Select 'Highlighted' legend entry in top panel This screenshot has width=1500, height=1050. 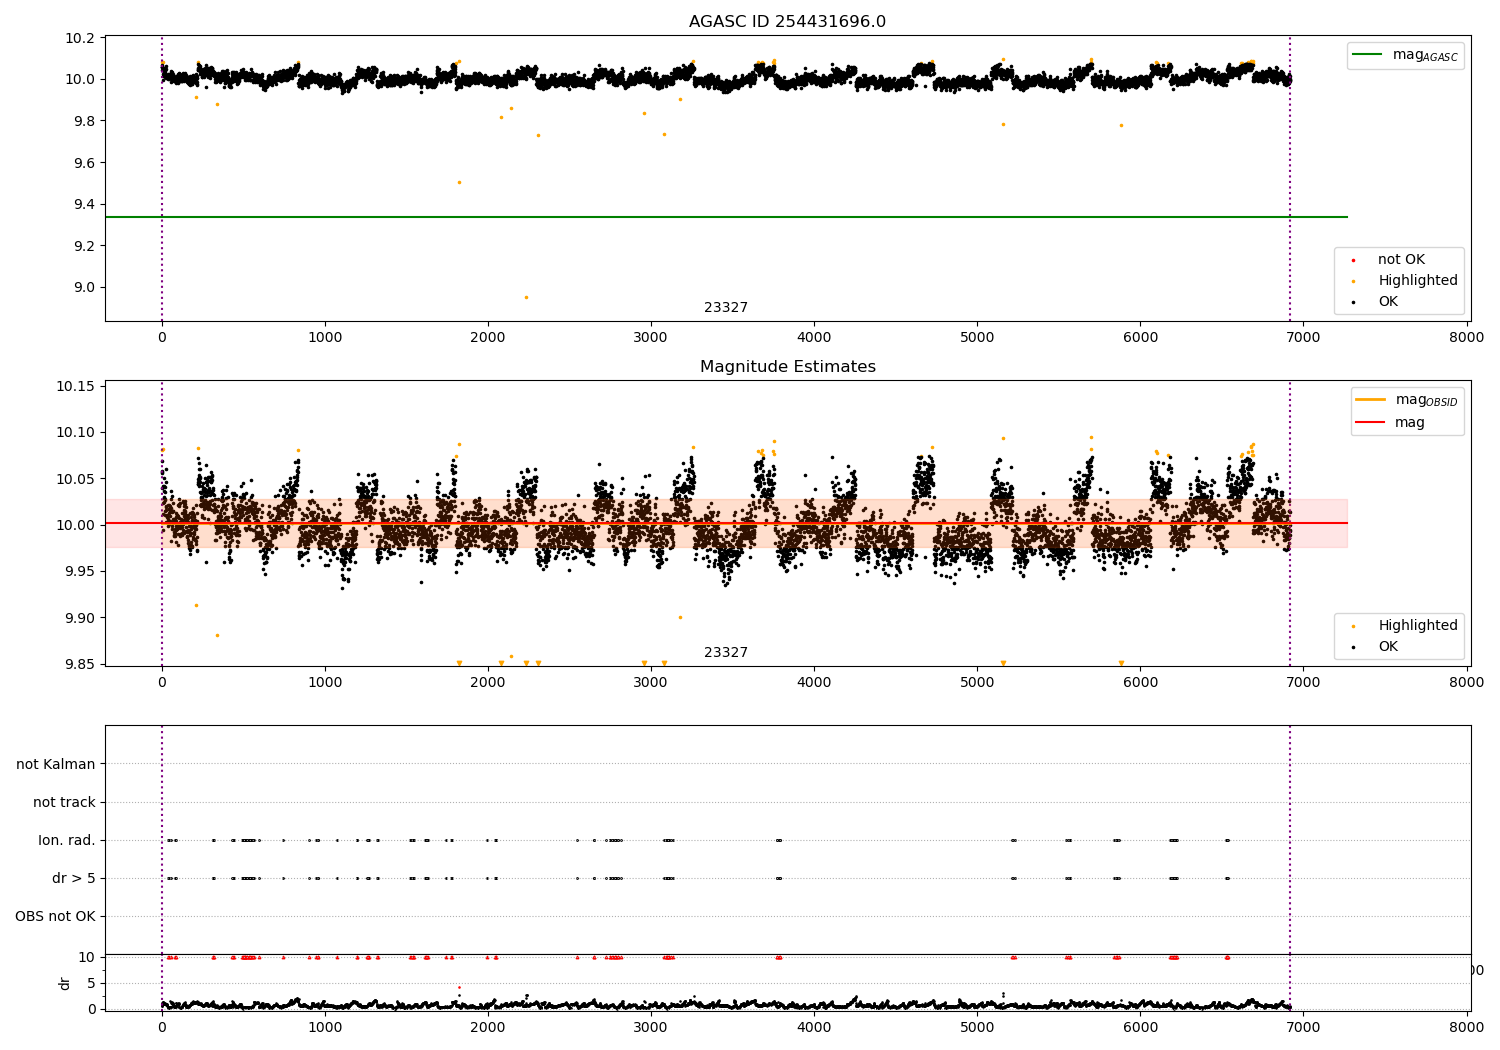click(1417, 281)
